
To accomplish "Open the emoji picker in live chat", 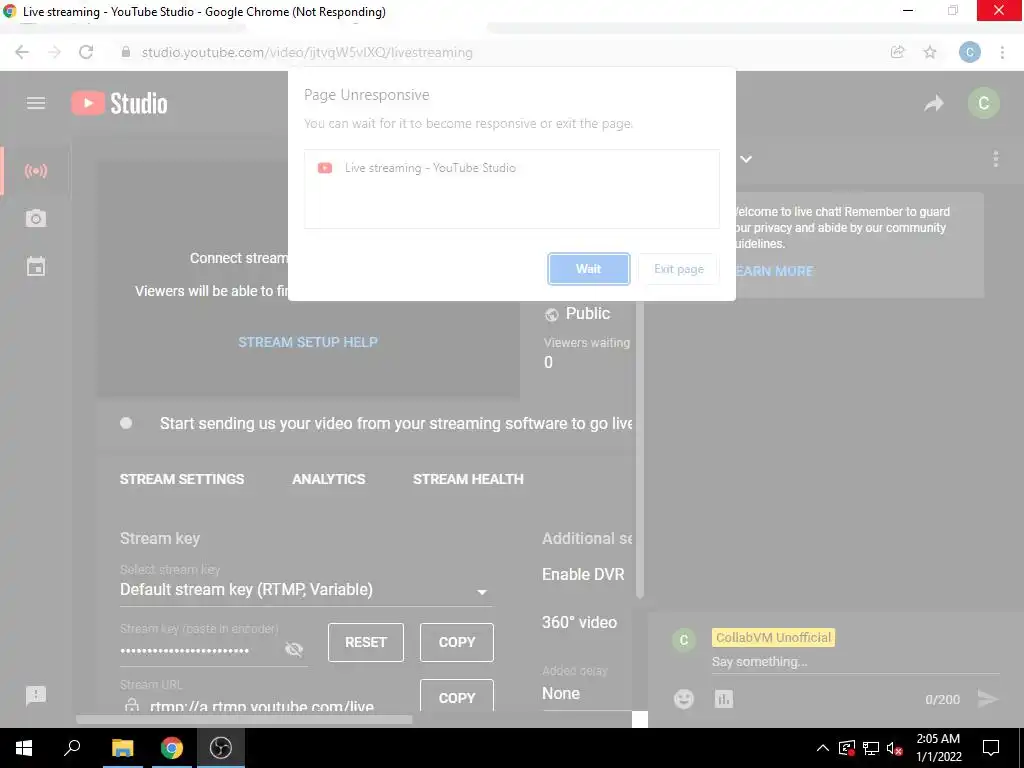I will [x=684, y=699].
